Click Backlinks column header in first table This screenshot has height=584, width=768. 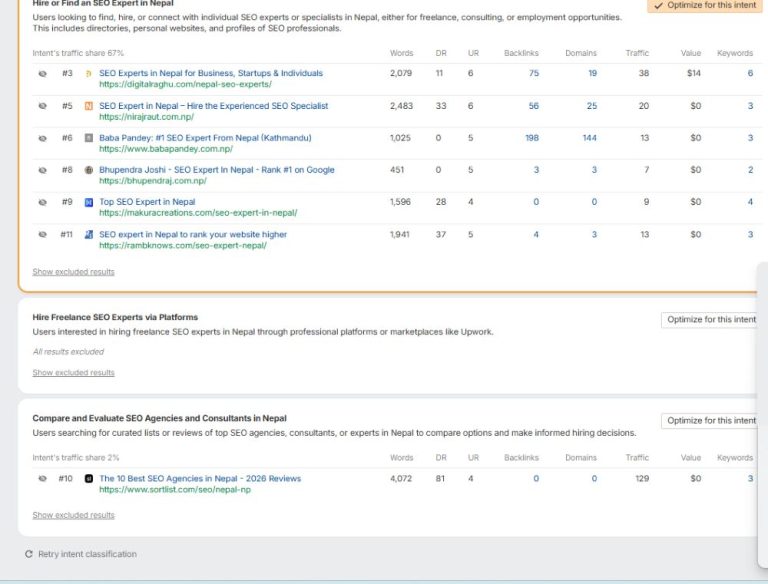(521, 53)
